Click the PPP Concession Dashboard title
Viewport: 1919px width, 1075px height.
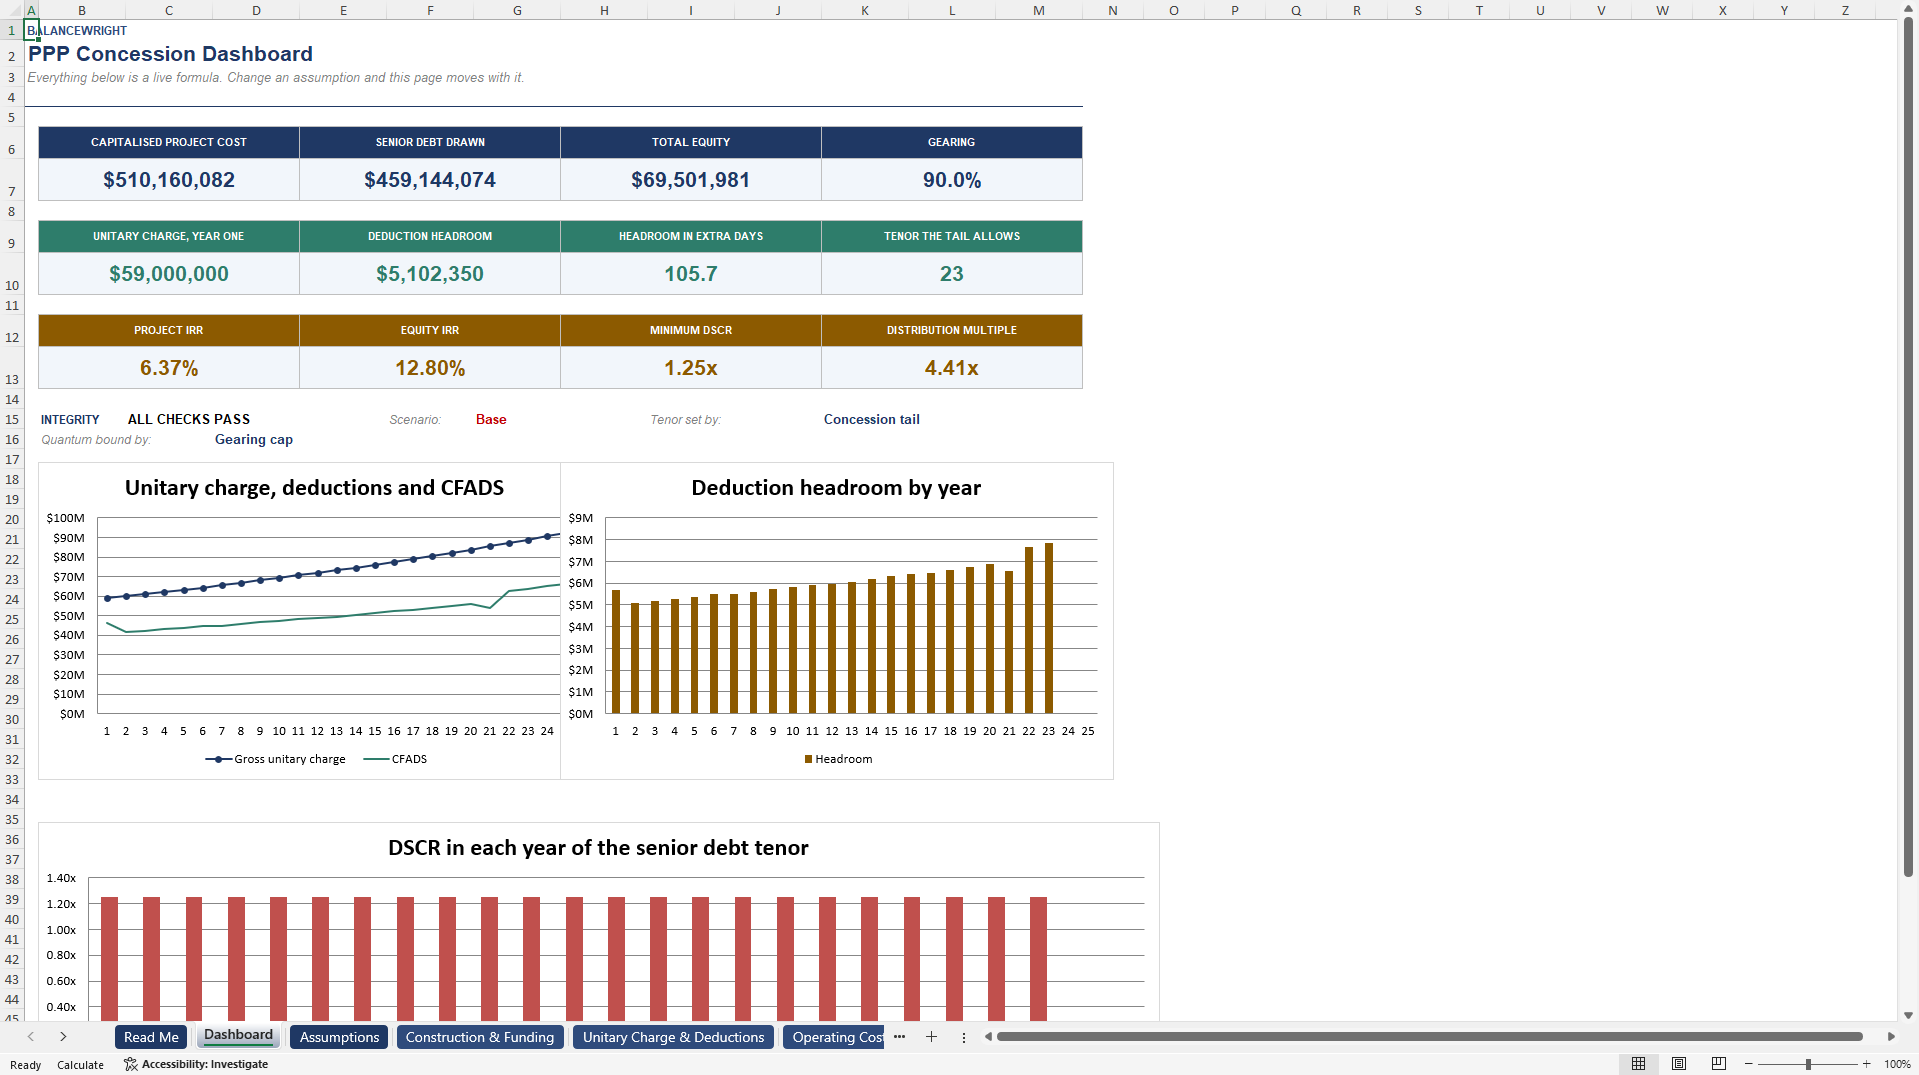(x=170, y=54)
